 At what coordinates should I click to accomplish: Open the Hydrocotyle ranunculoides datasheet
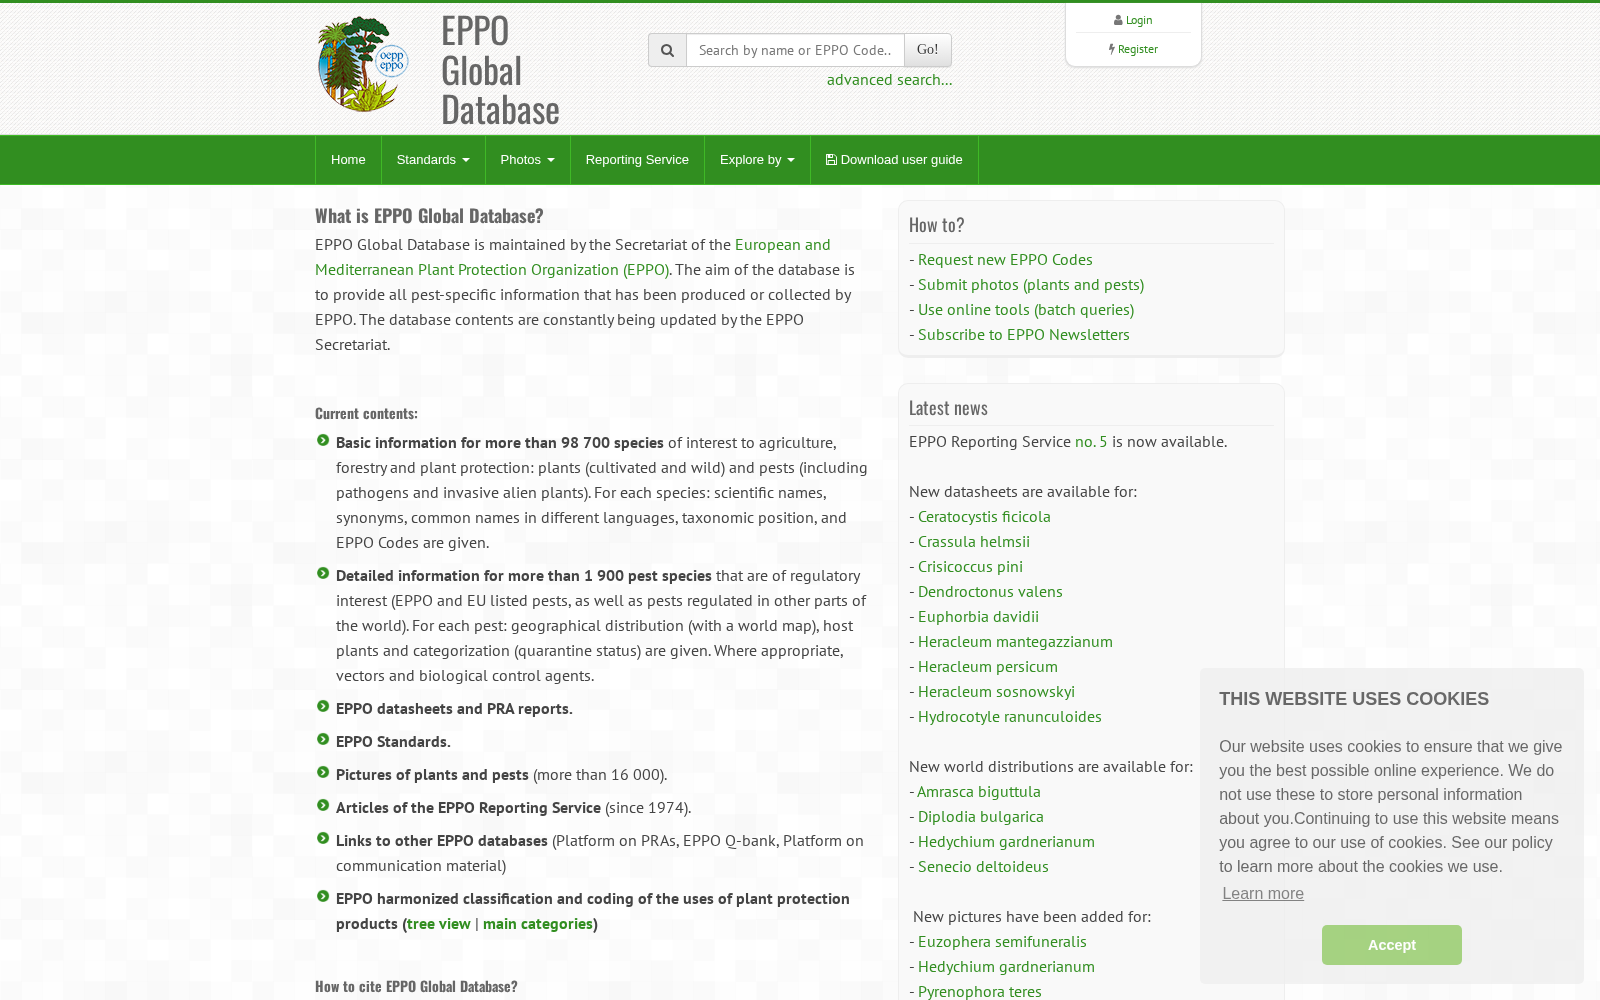tap(1010, 717)
